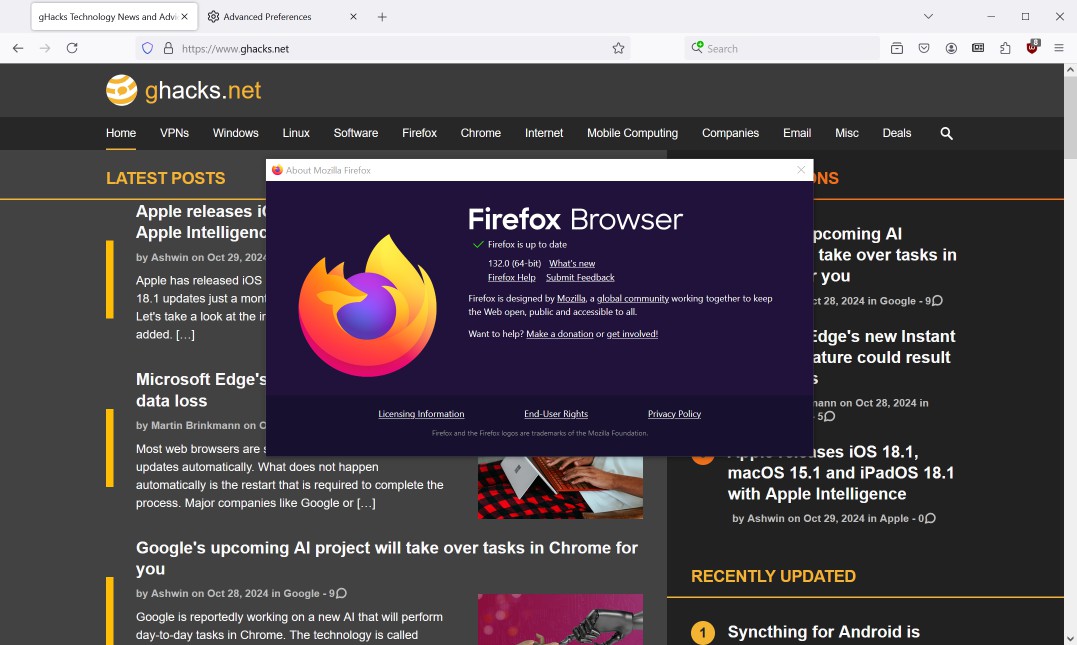The width and height of the screenshot is (1077, 645).
Task: Open the Firefox application hamburger menu
Action: (1059, 48)
